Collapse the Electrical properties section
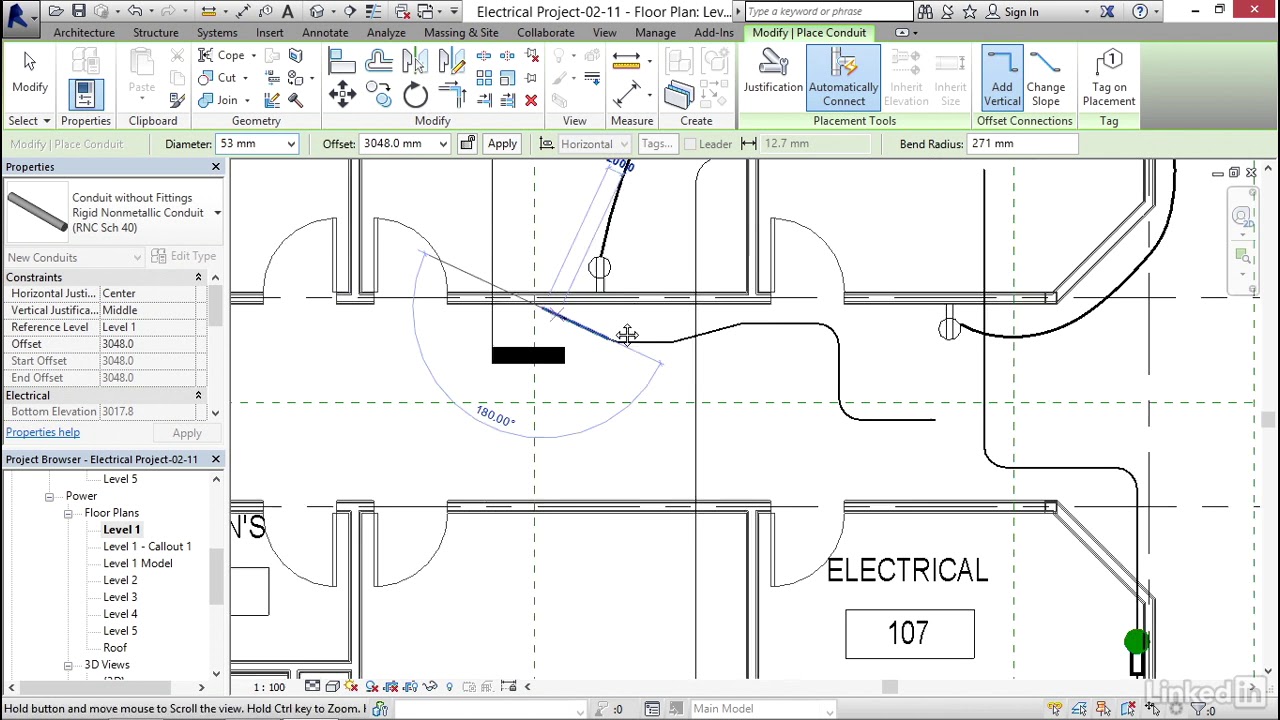Viewport: 1280px width, 720px height. pos(198,395)
